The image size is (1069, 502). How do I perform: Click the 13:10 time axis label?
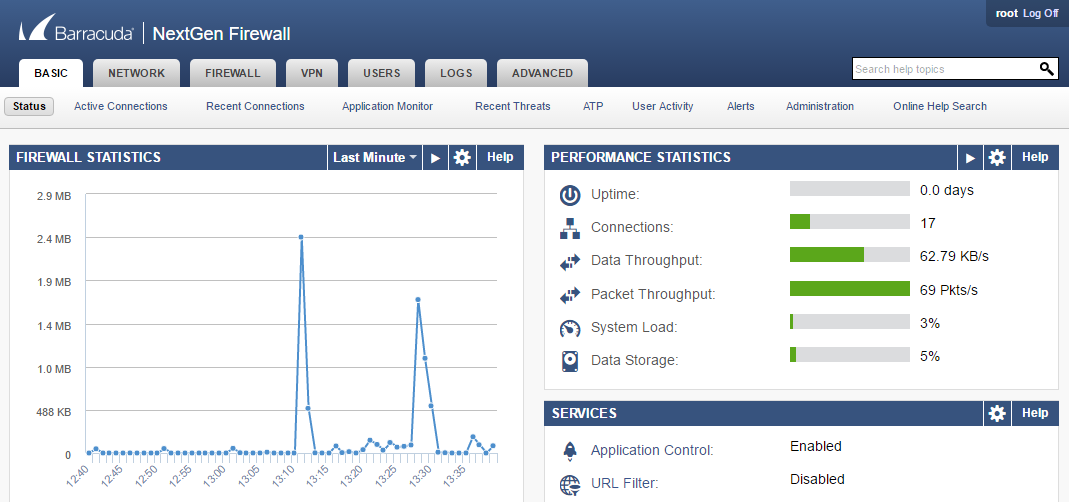(x=285, y=475)
